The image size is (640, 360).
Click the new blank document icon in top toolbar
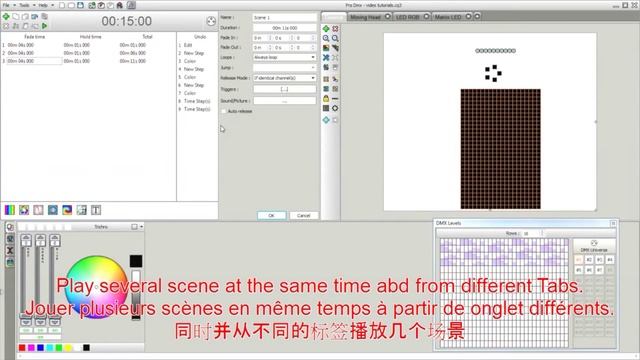62,5
